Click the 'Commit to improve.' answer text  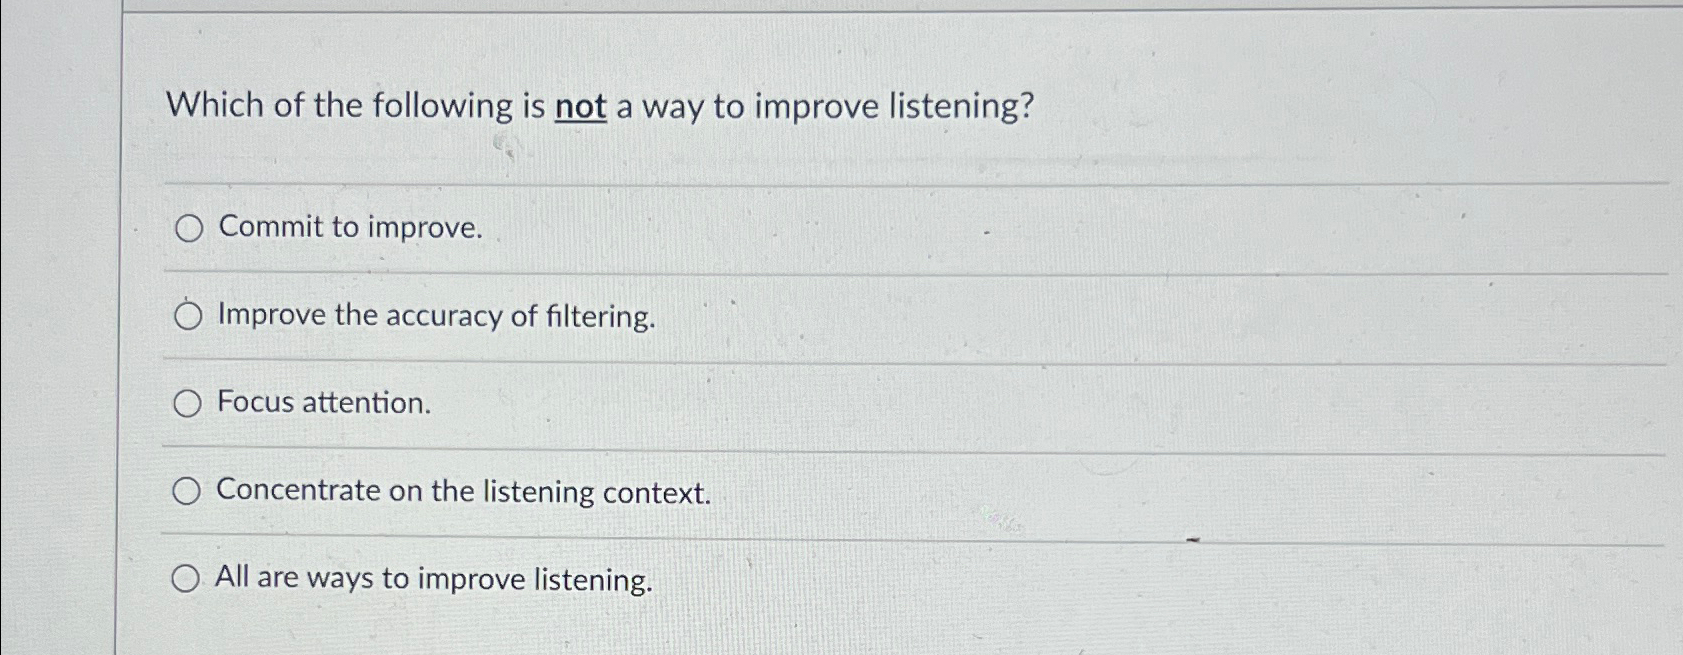click(350, 227)
